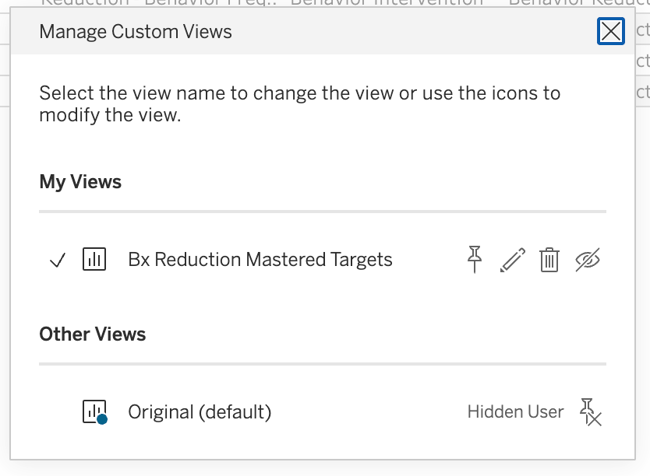Viewport: 650px width, 476px height.
Task: Delete the Bx Reduction Mastered Targets view
Action: click(549, 260)
